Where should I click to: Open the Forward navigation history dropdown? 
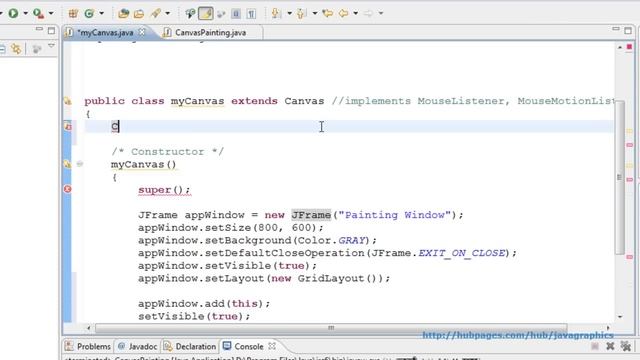pos(381,13)
